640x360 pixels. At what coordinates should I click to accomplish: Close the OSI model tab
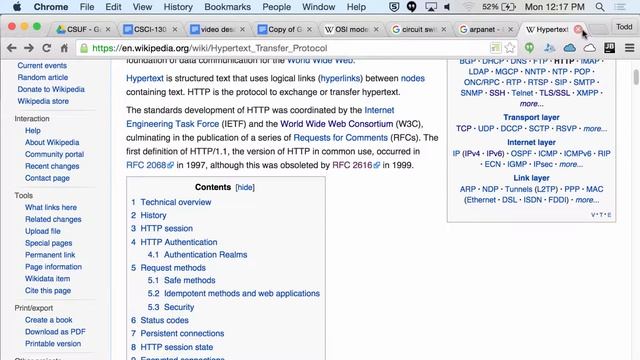(x=376, y=29)
